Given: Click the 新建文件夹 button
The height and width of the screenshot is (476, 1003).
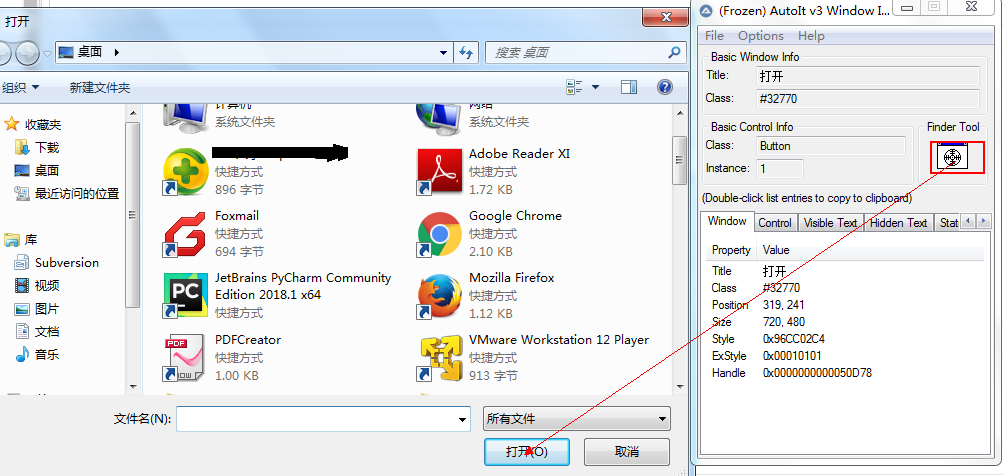Looking at the screenshot, I should (100, 88).
